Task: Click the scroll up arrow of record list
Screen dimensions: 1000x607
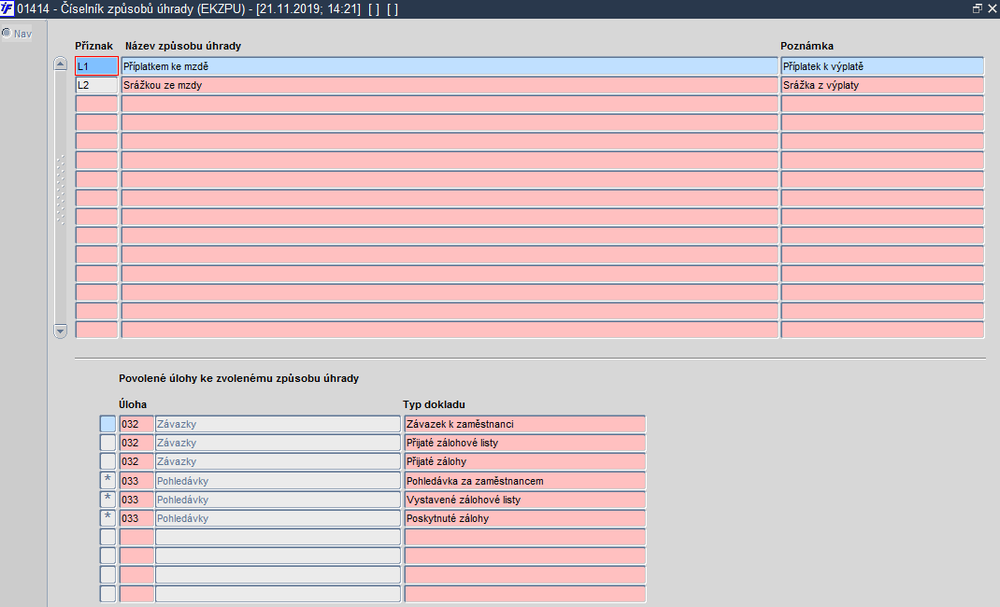Action: pos(60,63)
